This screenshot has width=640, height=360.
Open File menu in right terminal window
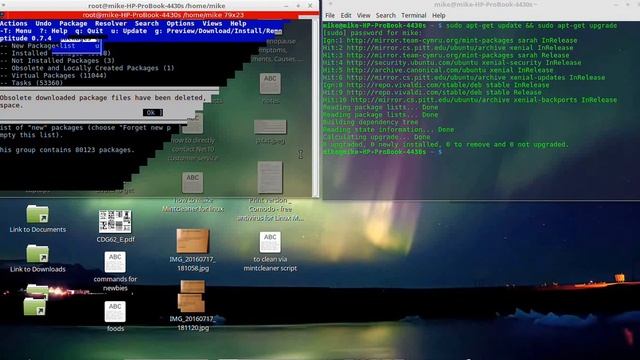click(x=330, y=16)
